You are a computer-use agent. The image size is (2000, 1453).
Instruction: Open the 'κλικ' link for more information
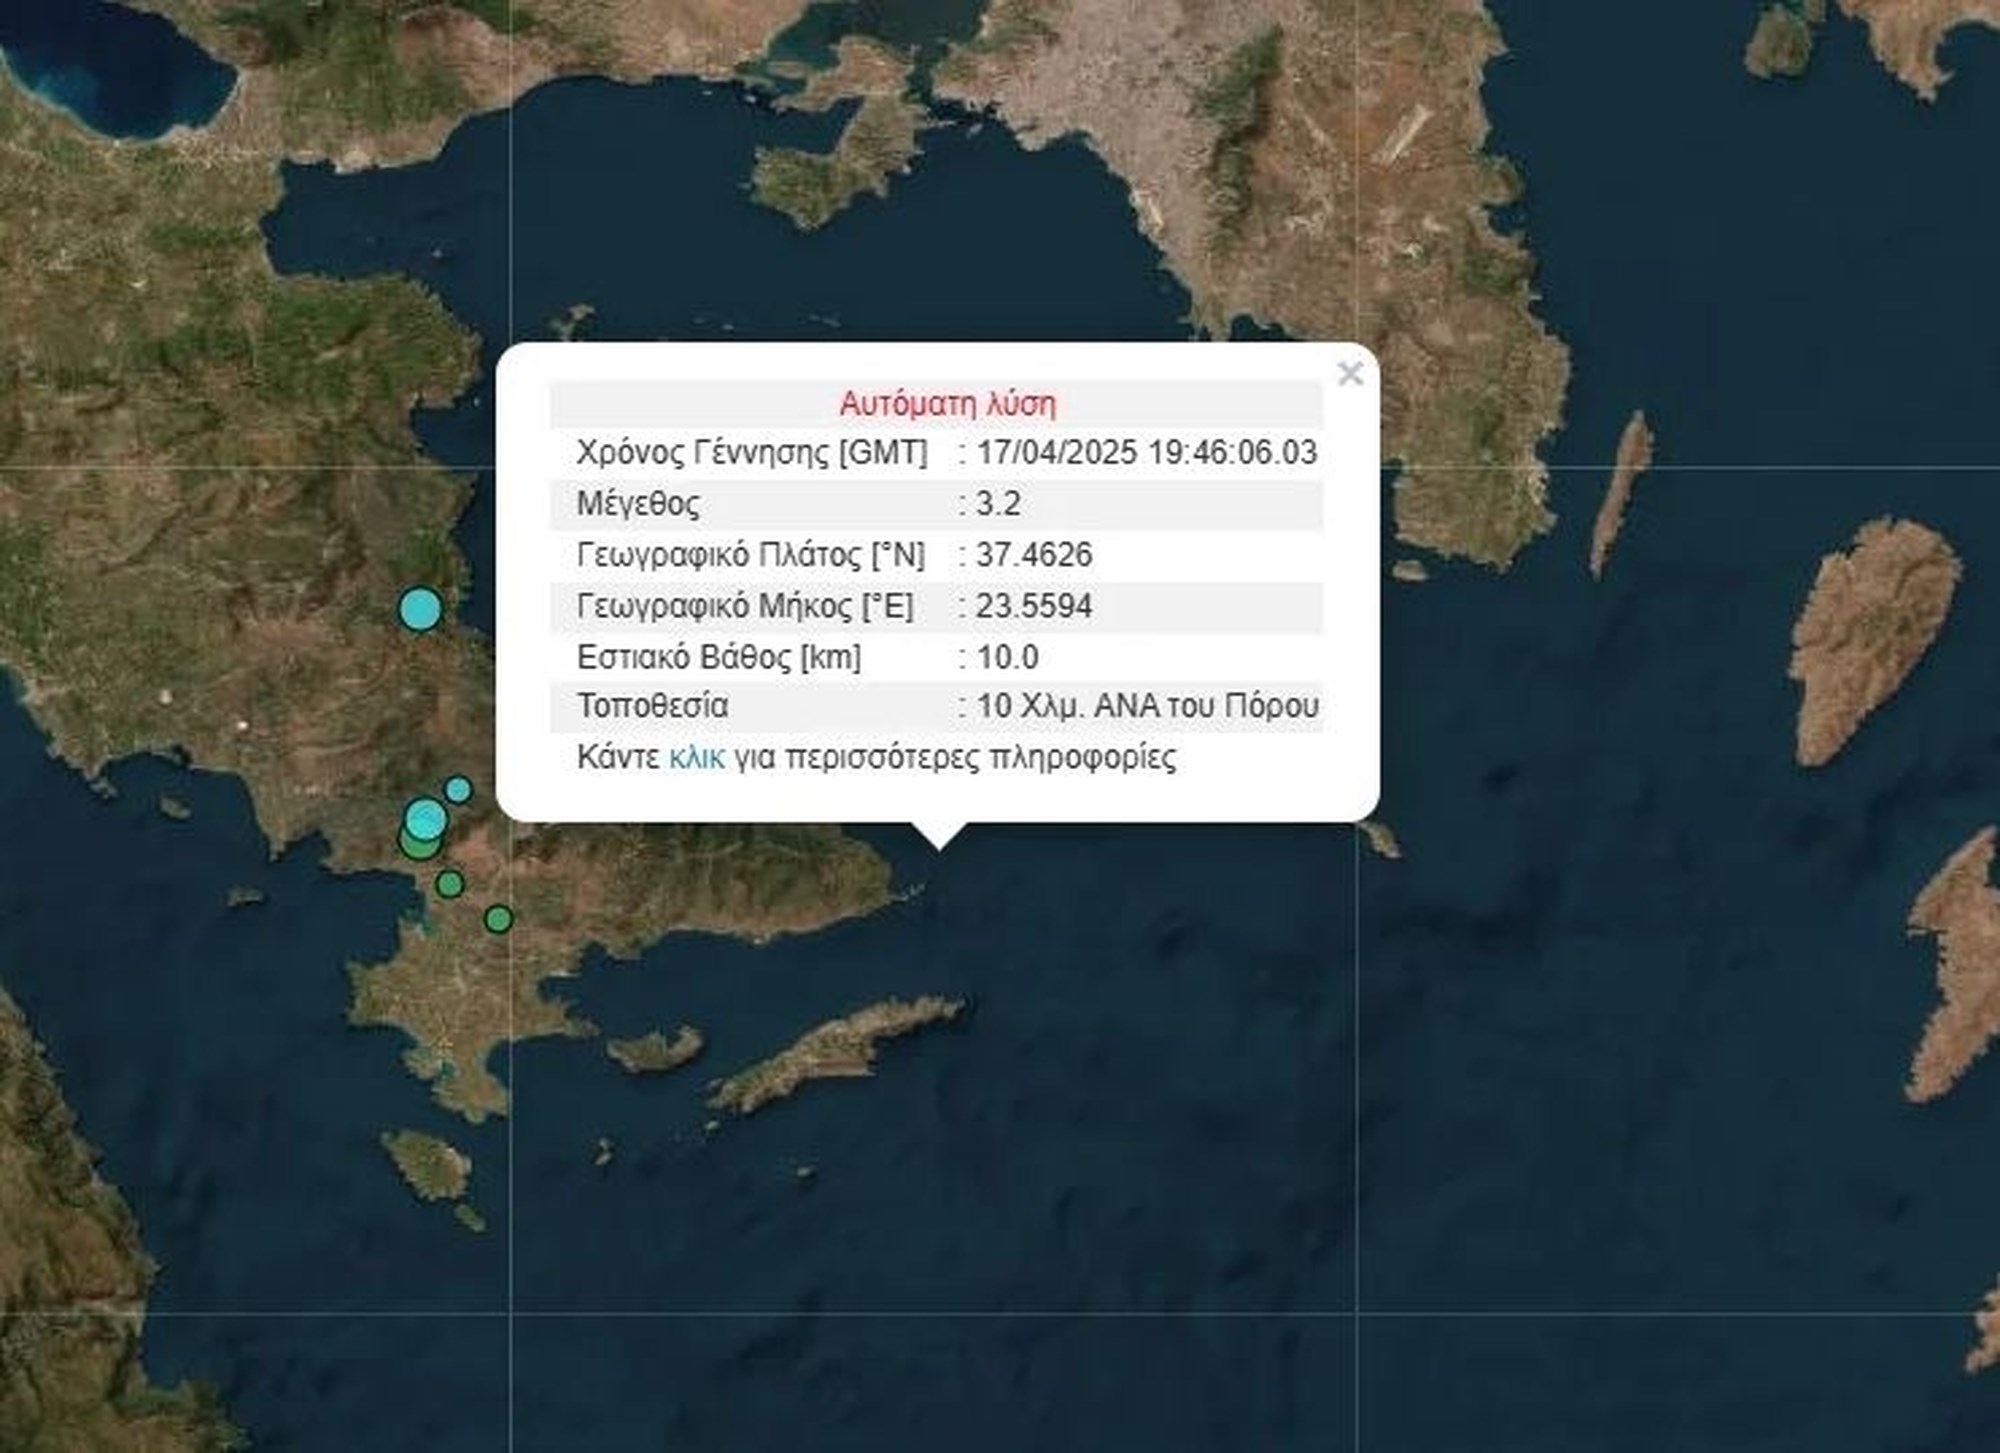click(696, 758)
